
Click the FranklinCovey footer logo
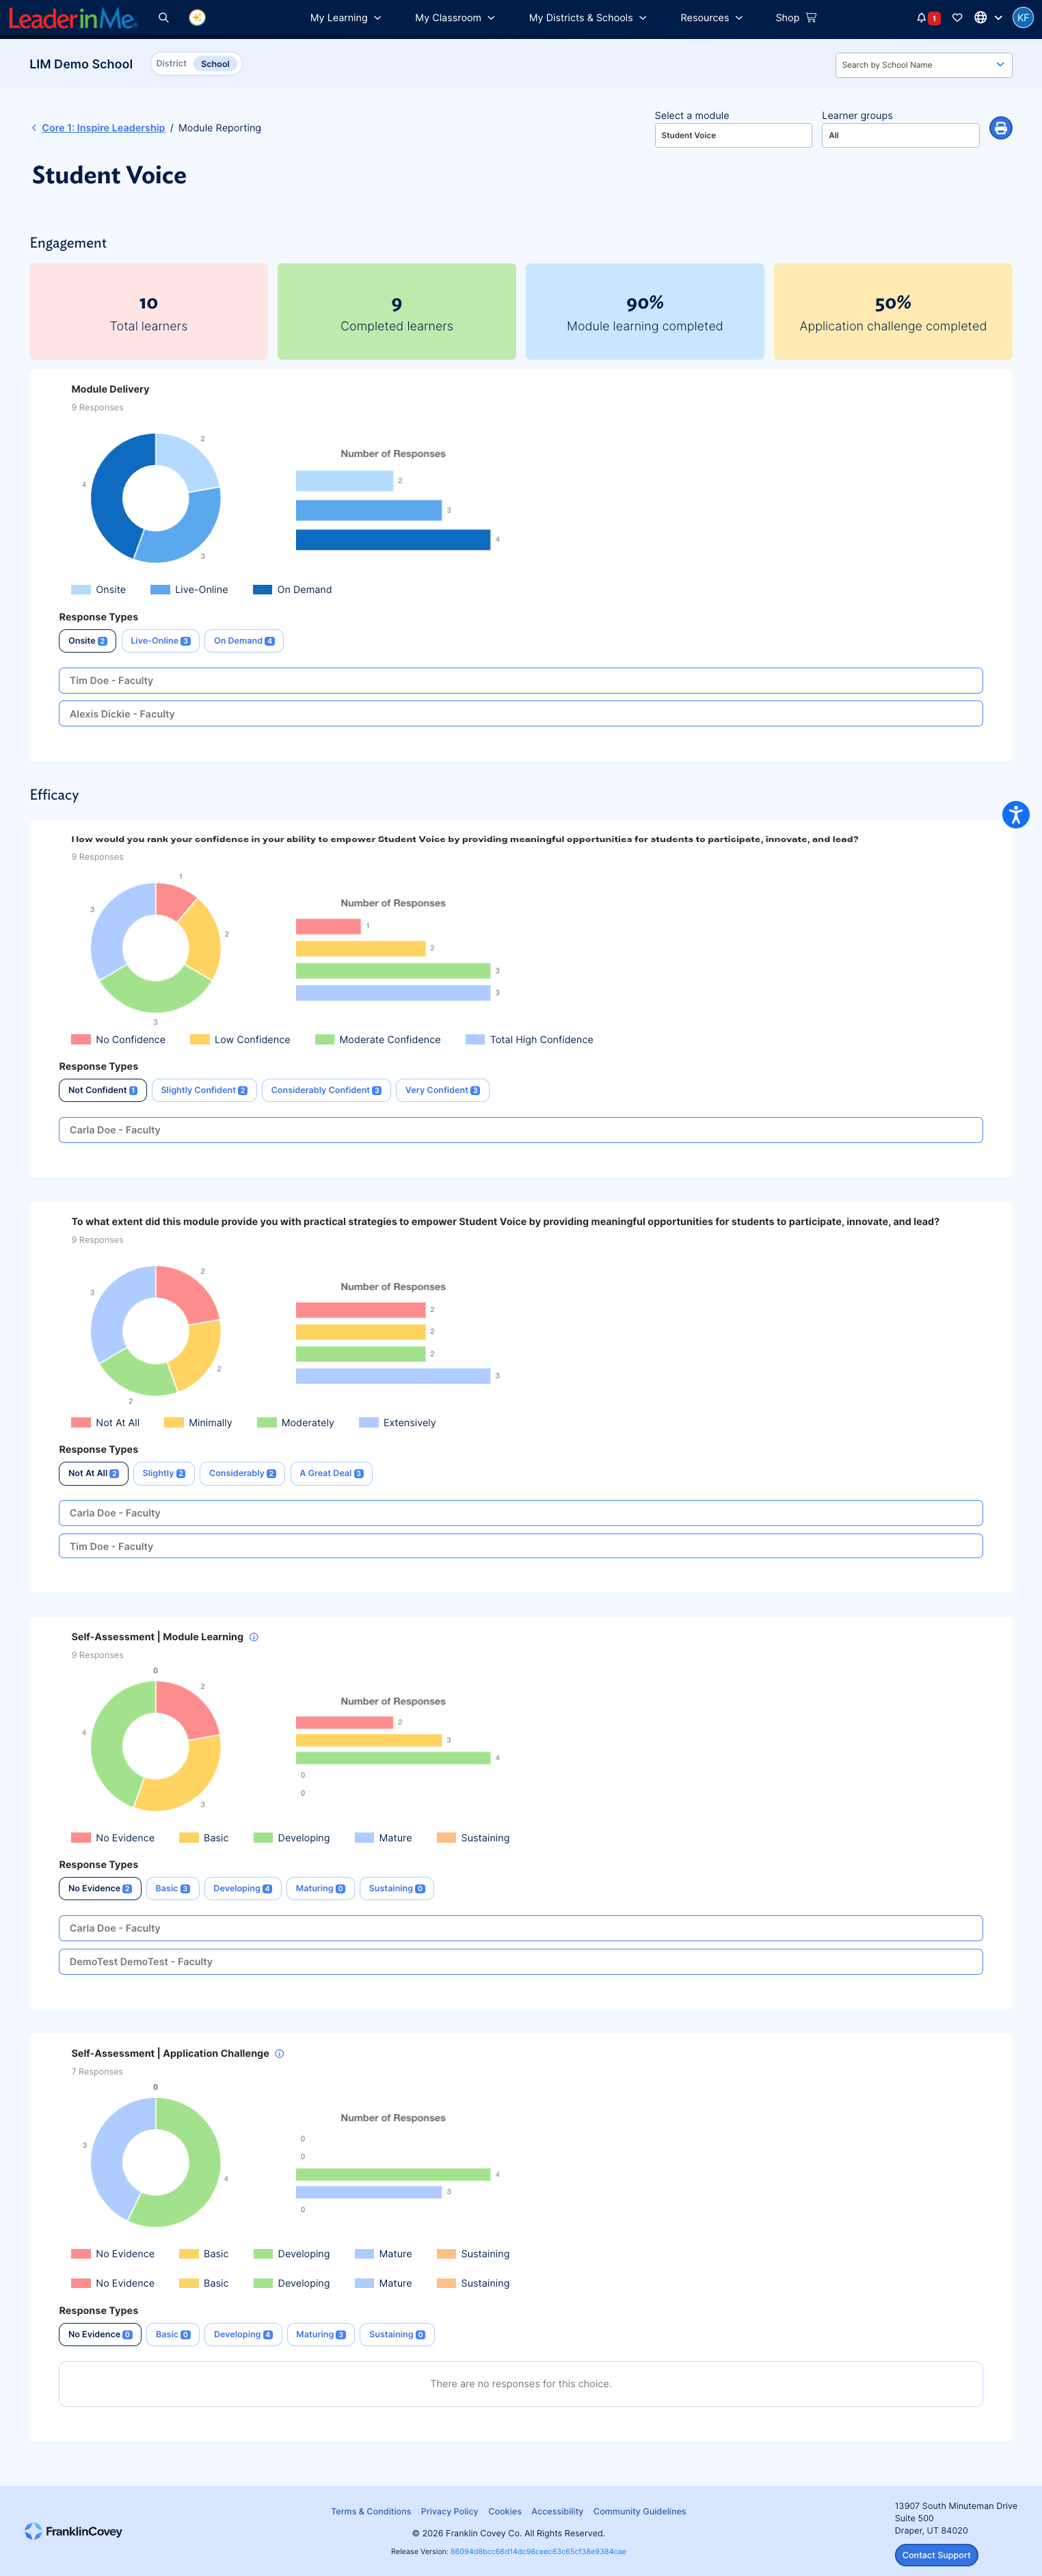pyautogui.click(x=73, y=2531)
